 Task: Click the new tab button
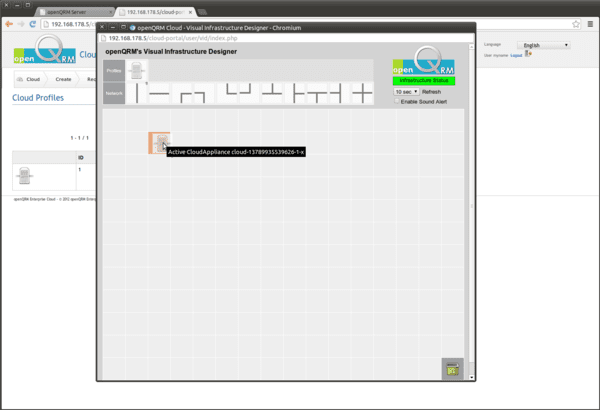pyautogui.click(x=202, y=12)
